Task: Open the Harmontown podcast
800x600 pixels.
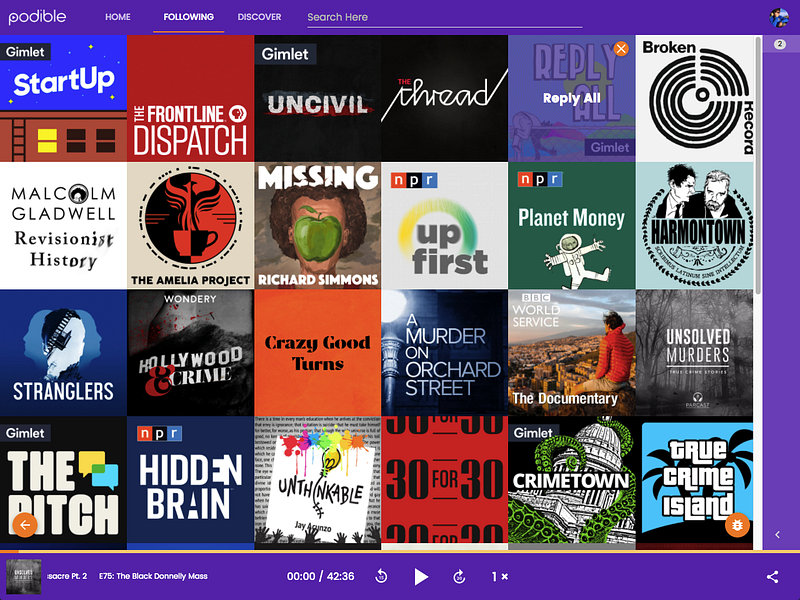Action: coord(694,226)
